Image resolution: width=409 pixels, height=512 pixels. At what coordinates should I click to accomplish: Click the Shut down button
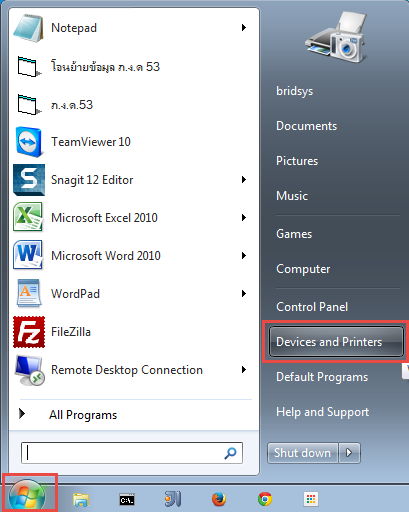[303, 453]
